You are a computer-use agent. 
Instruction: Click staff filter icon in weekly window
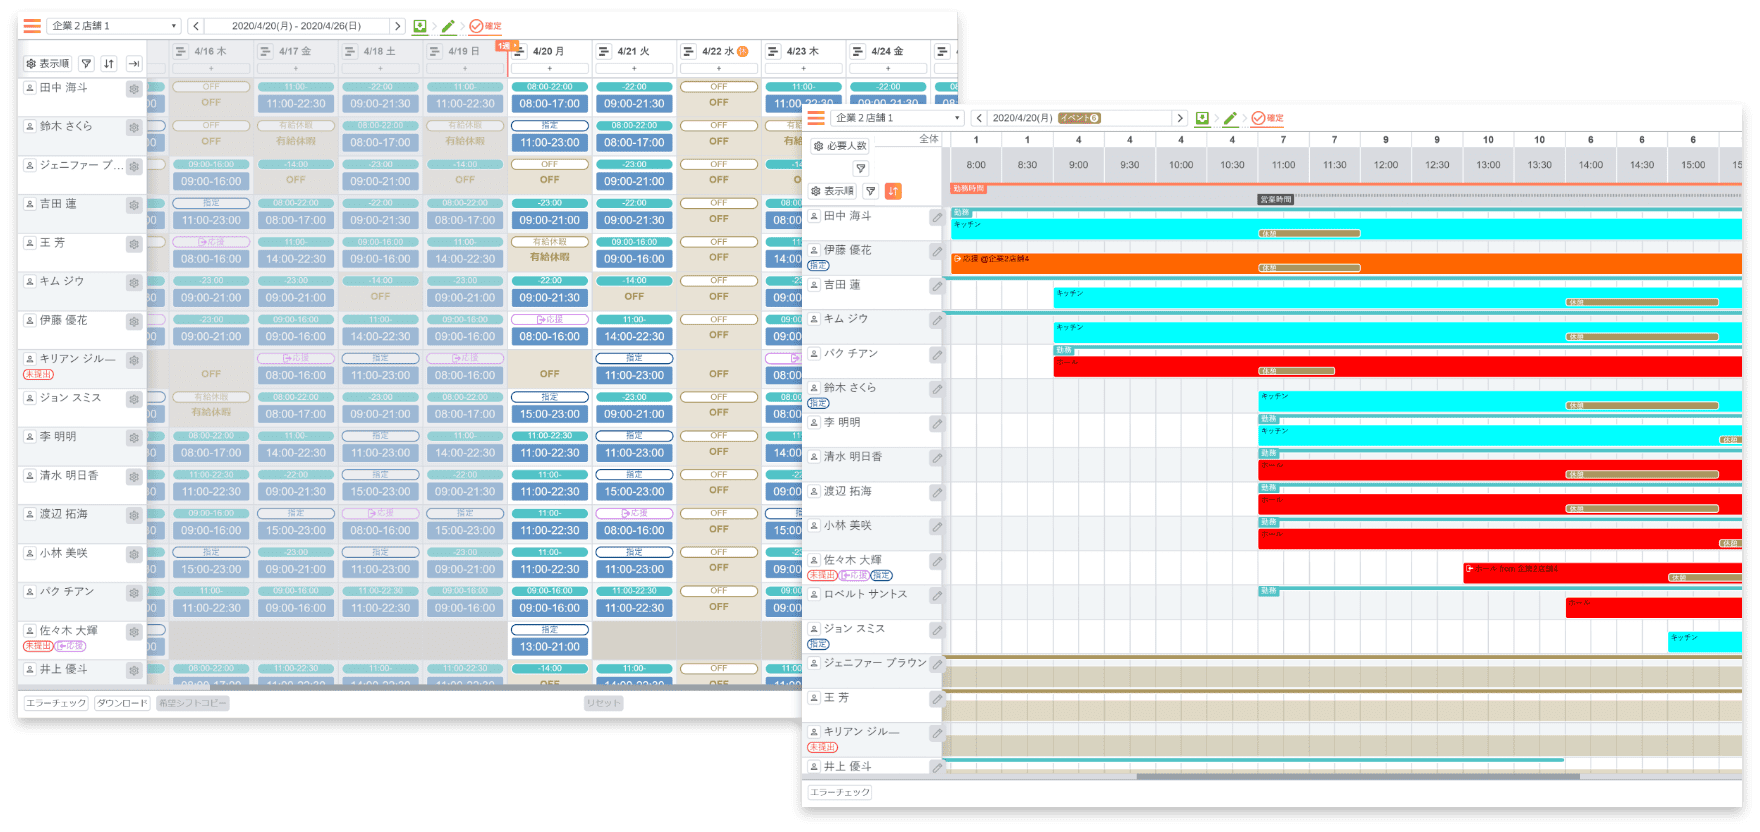point(87,64)
